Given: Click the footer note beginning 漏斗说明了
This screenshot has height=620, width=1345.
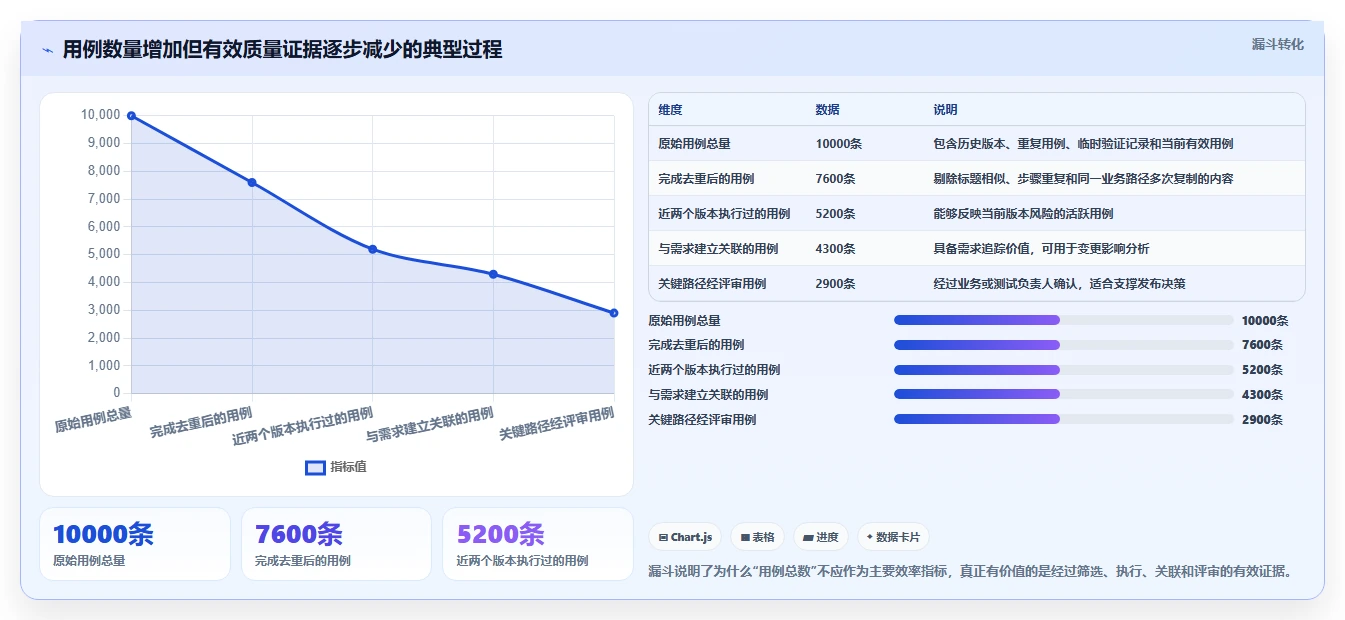Looking at the screenshot, I should point(972,572).
